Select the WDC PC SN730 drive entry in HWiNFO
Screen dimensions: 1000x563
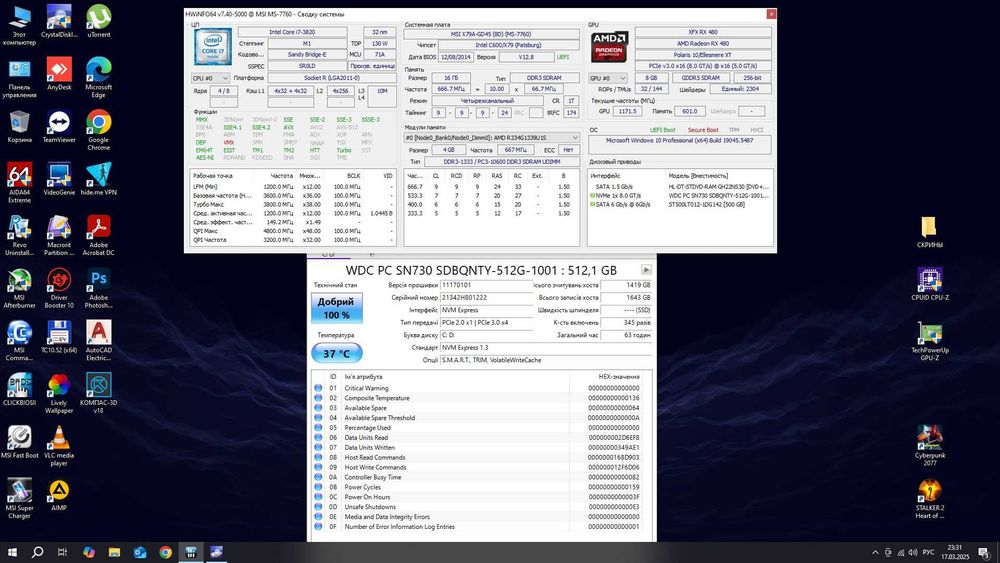click(680, 196)
